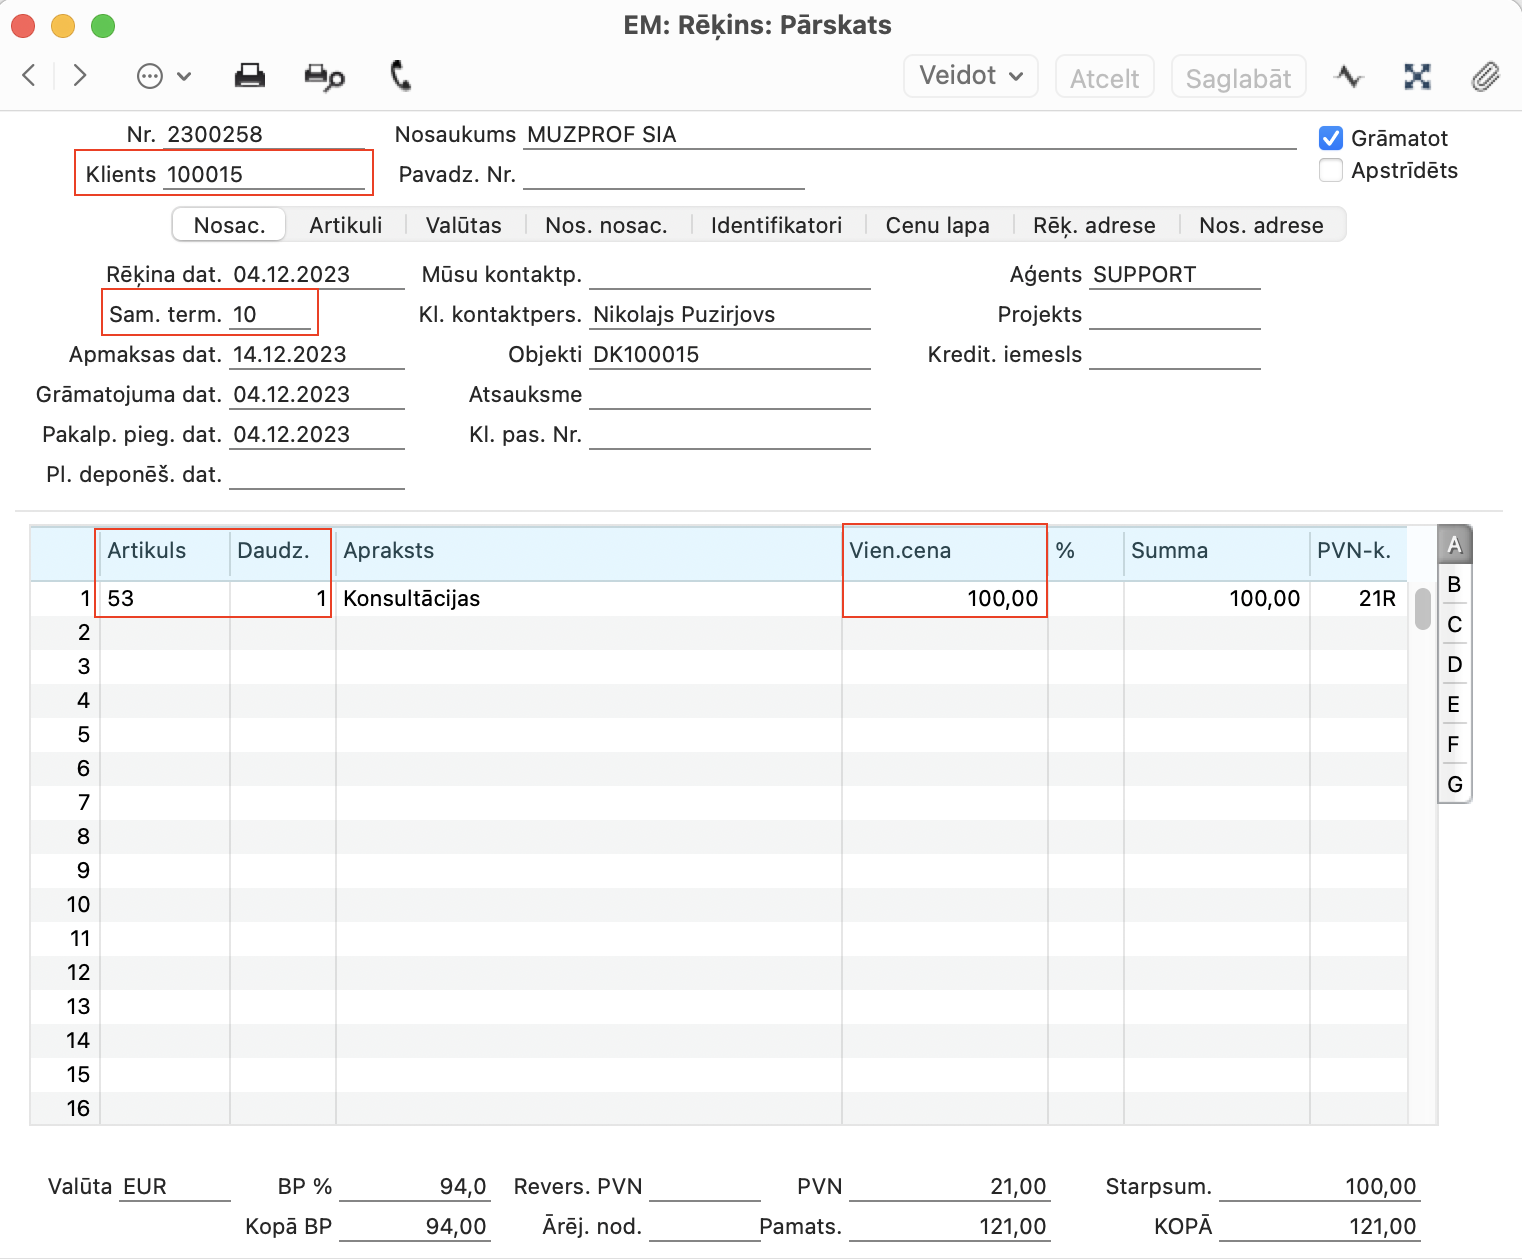Click the printer icon
Screen dimensions: 1522x1259
(x=249, y=76)
